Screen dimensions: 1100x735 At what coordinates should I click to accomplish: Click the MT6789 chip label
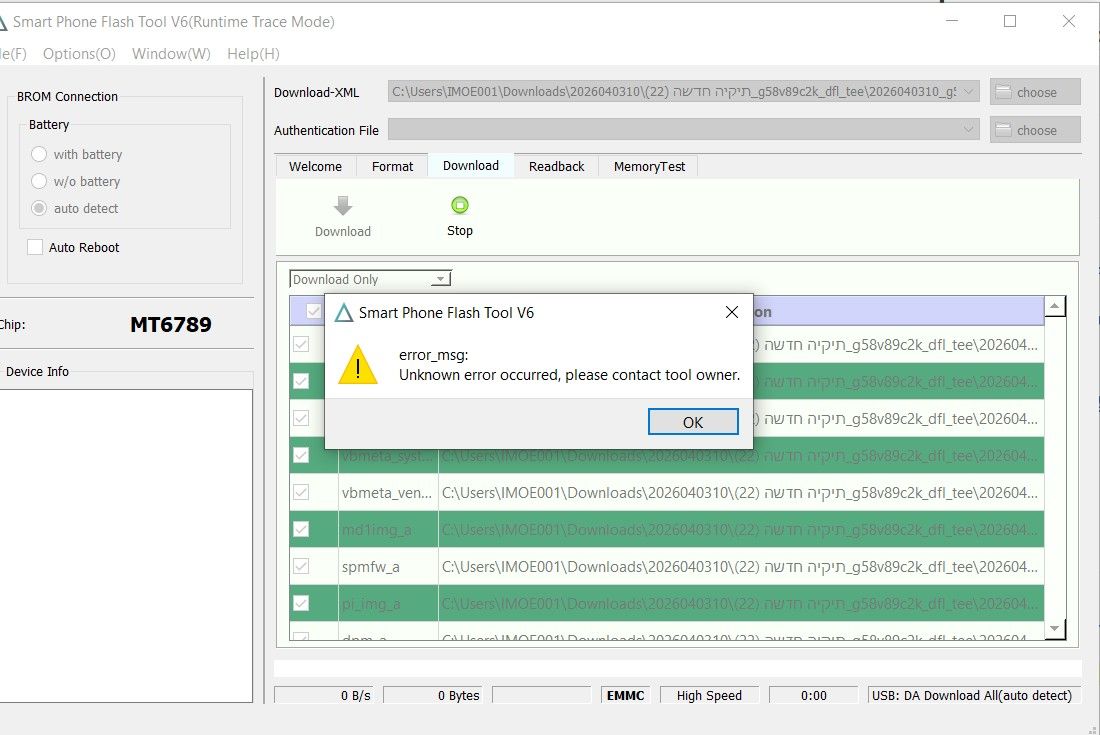(x=170, y=325)
